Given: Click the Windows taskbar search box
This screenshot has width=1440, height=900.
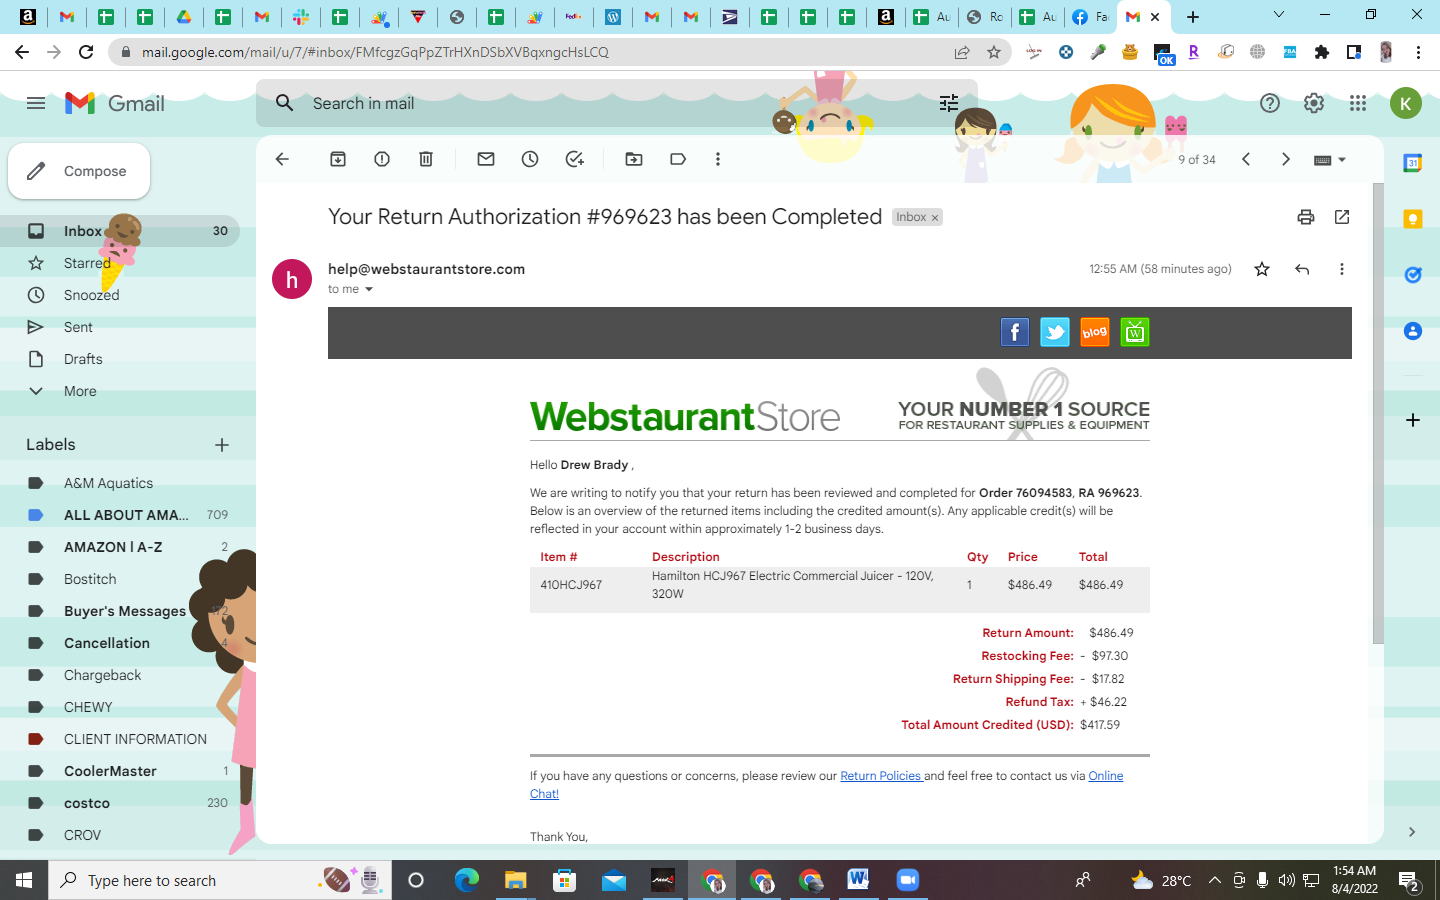Looking at the screenshot, I should (220, 880).
